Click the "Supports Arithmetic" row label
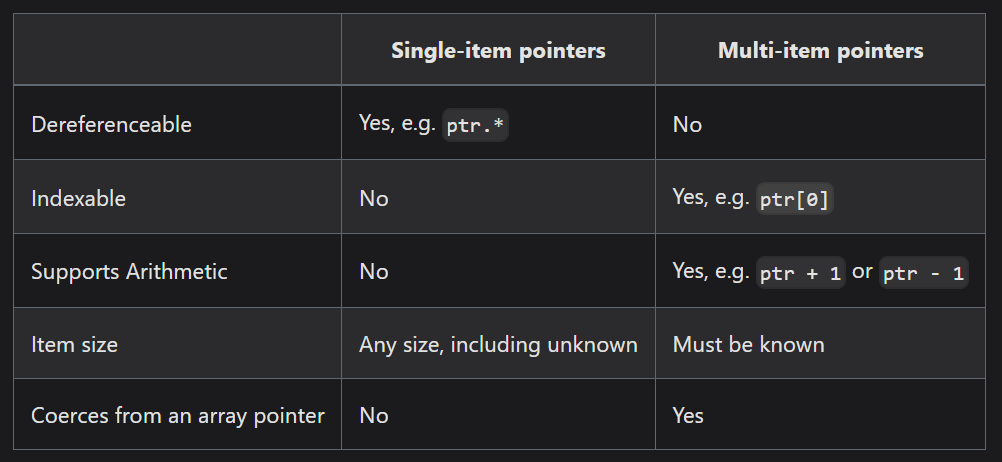 (x=129, y=271)
